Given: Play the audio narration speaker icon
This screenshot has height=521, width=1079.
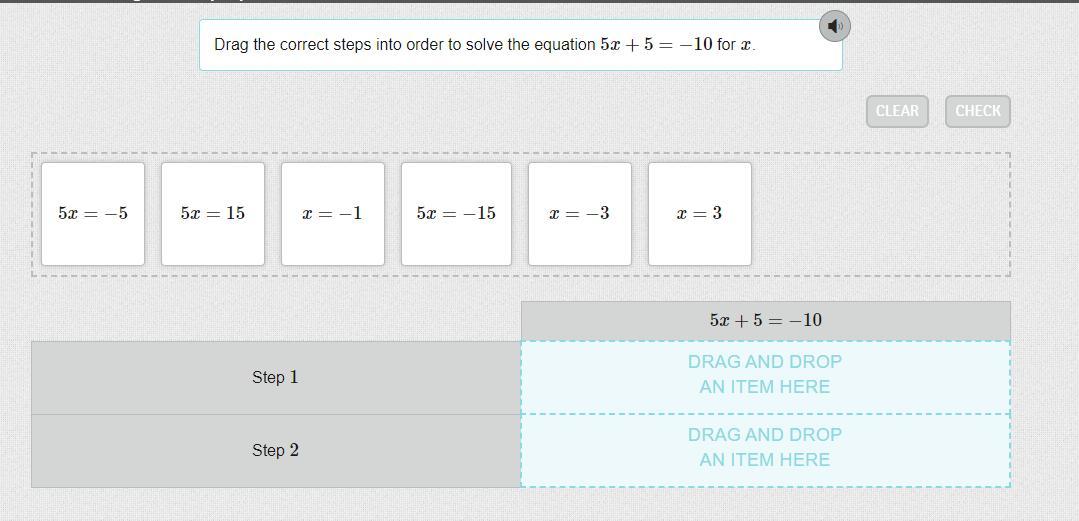Looking at the screenshot, I should pos(835,26).
